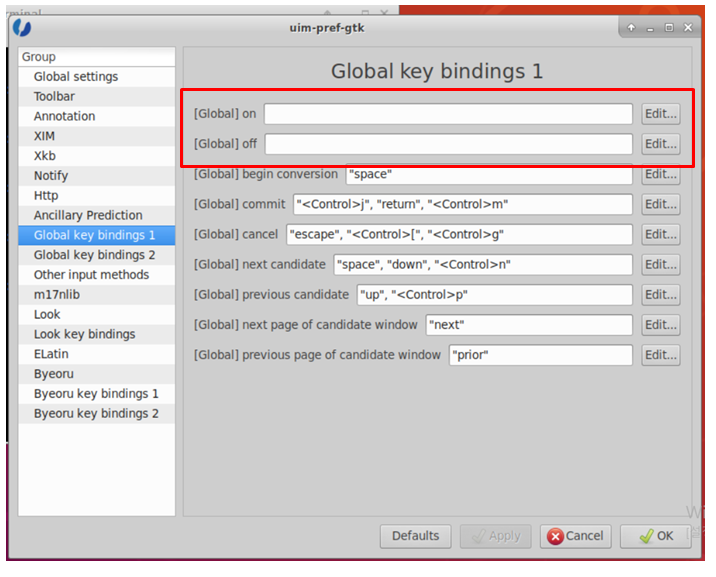Click the Group column header
The width and height of the screenshot is (716, 577).
(96, 57)
